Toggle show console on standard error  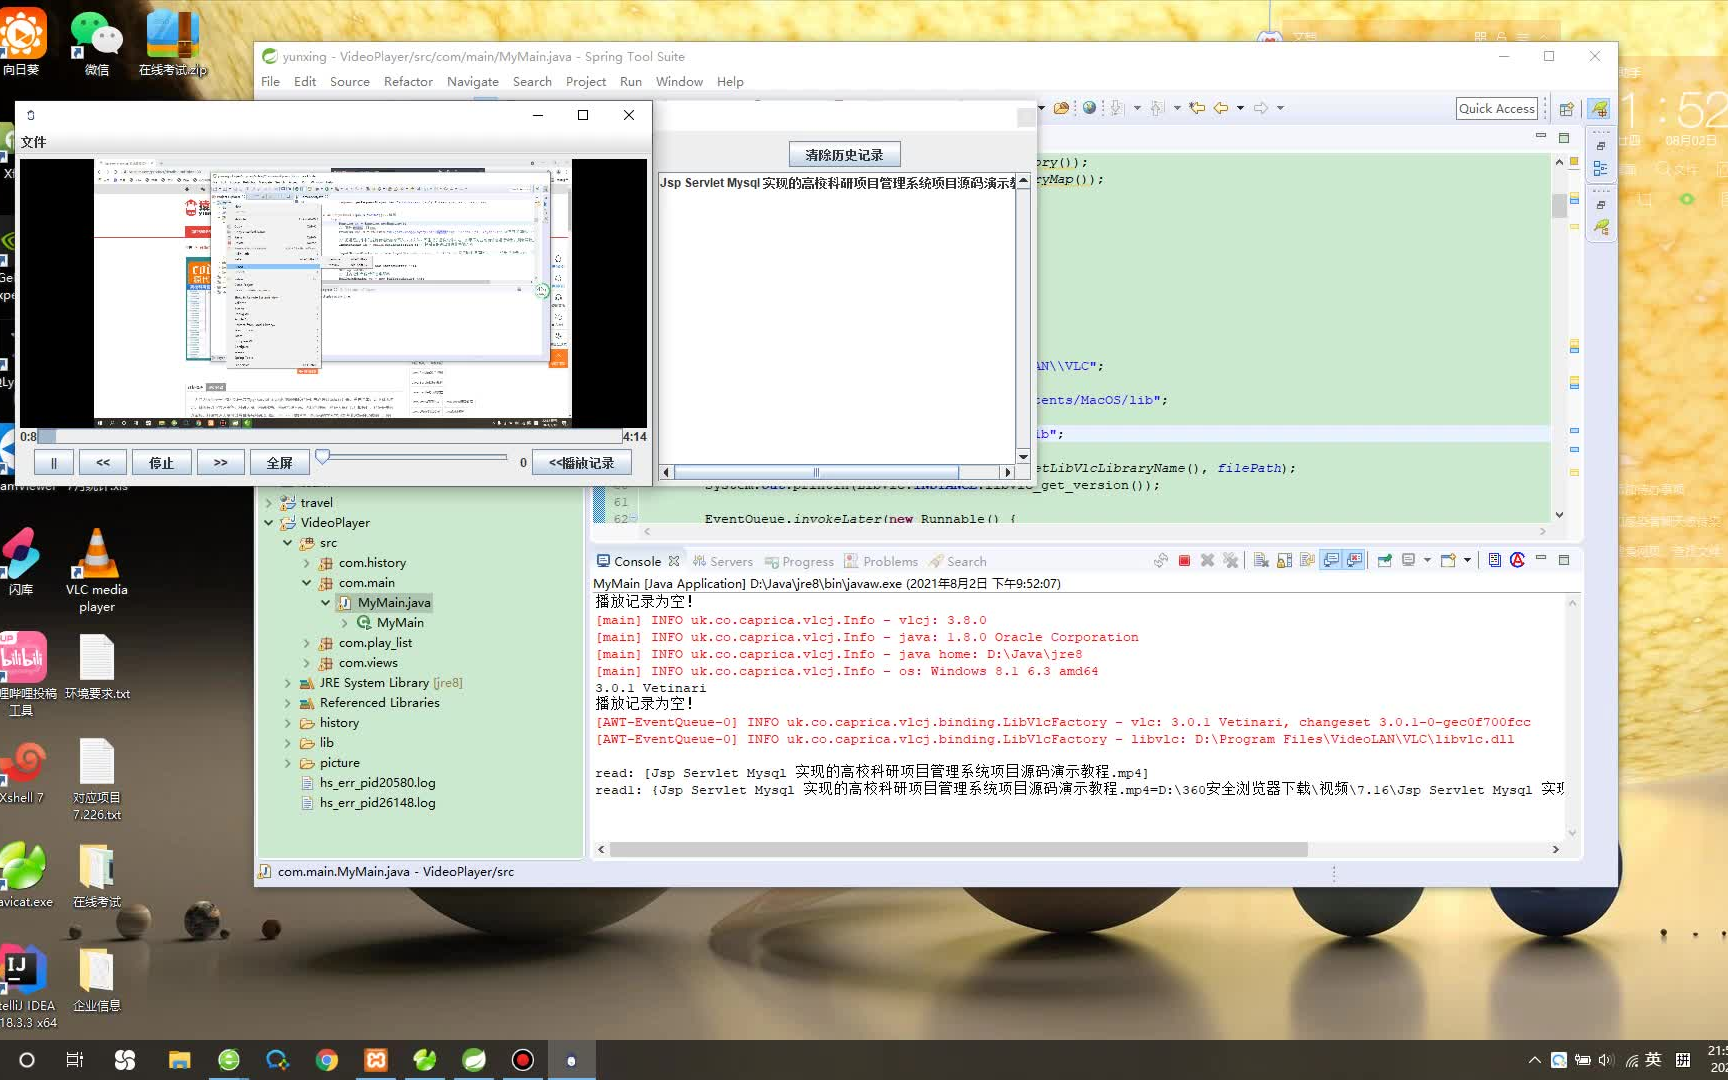pos(1354,561)
